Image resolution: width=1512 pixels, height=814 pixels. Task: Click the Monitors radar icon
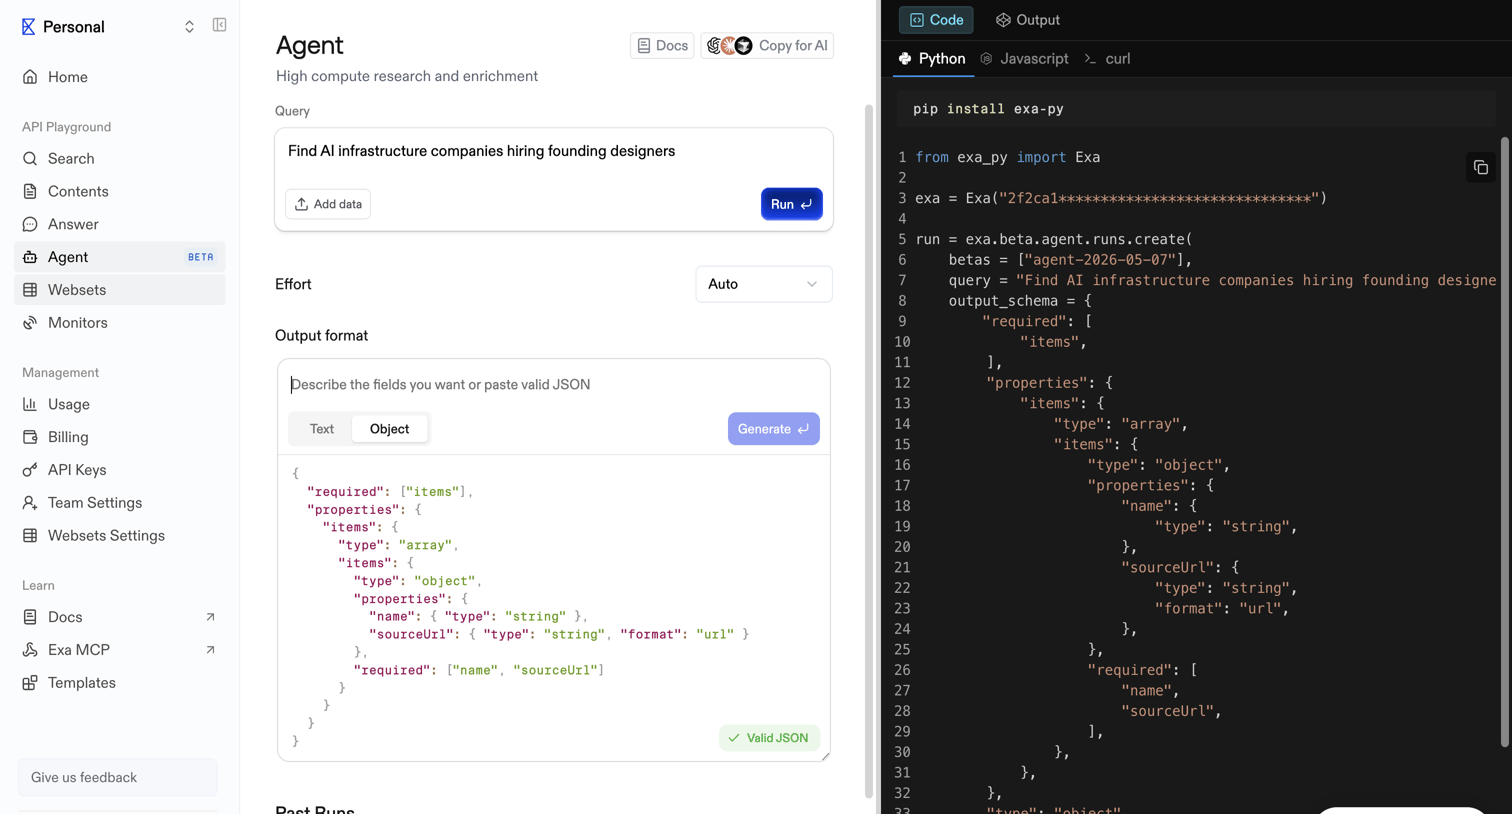click(30, 323)
